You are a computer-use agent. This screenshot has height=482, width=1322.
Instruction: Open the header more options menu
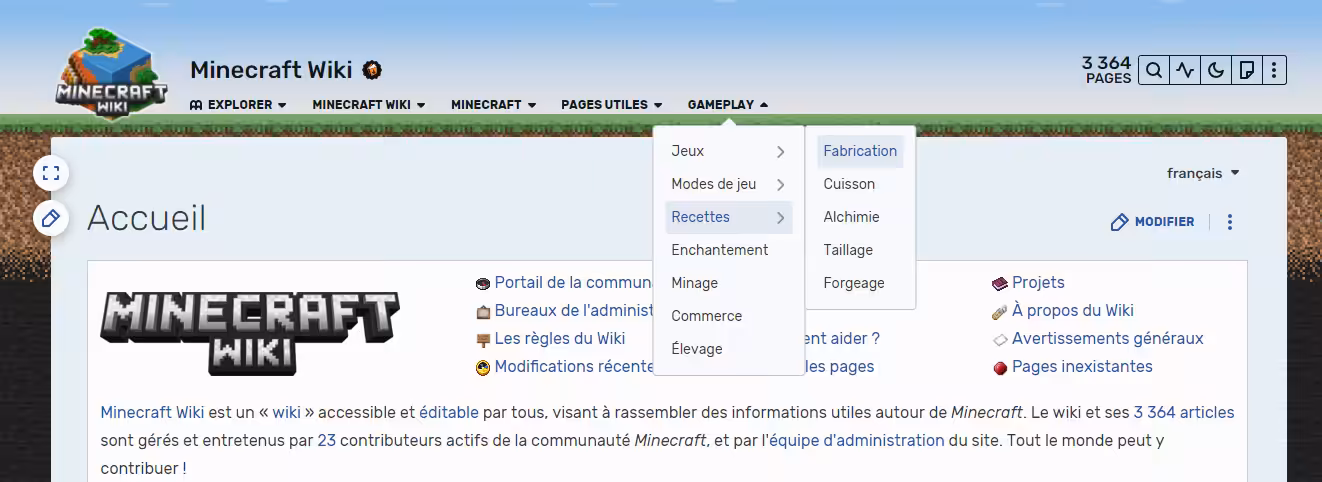click(x=1273, y=70)
